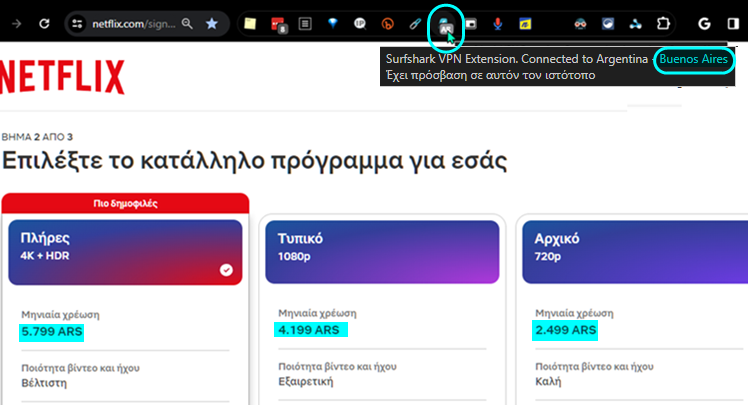The width and height of the screenshot is (748, 405).
Task: Open the IP lookup extension
Action: [360, 23]
